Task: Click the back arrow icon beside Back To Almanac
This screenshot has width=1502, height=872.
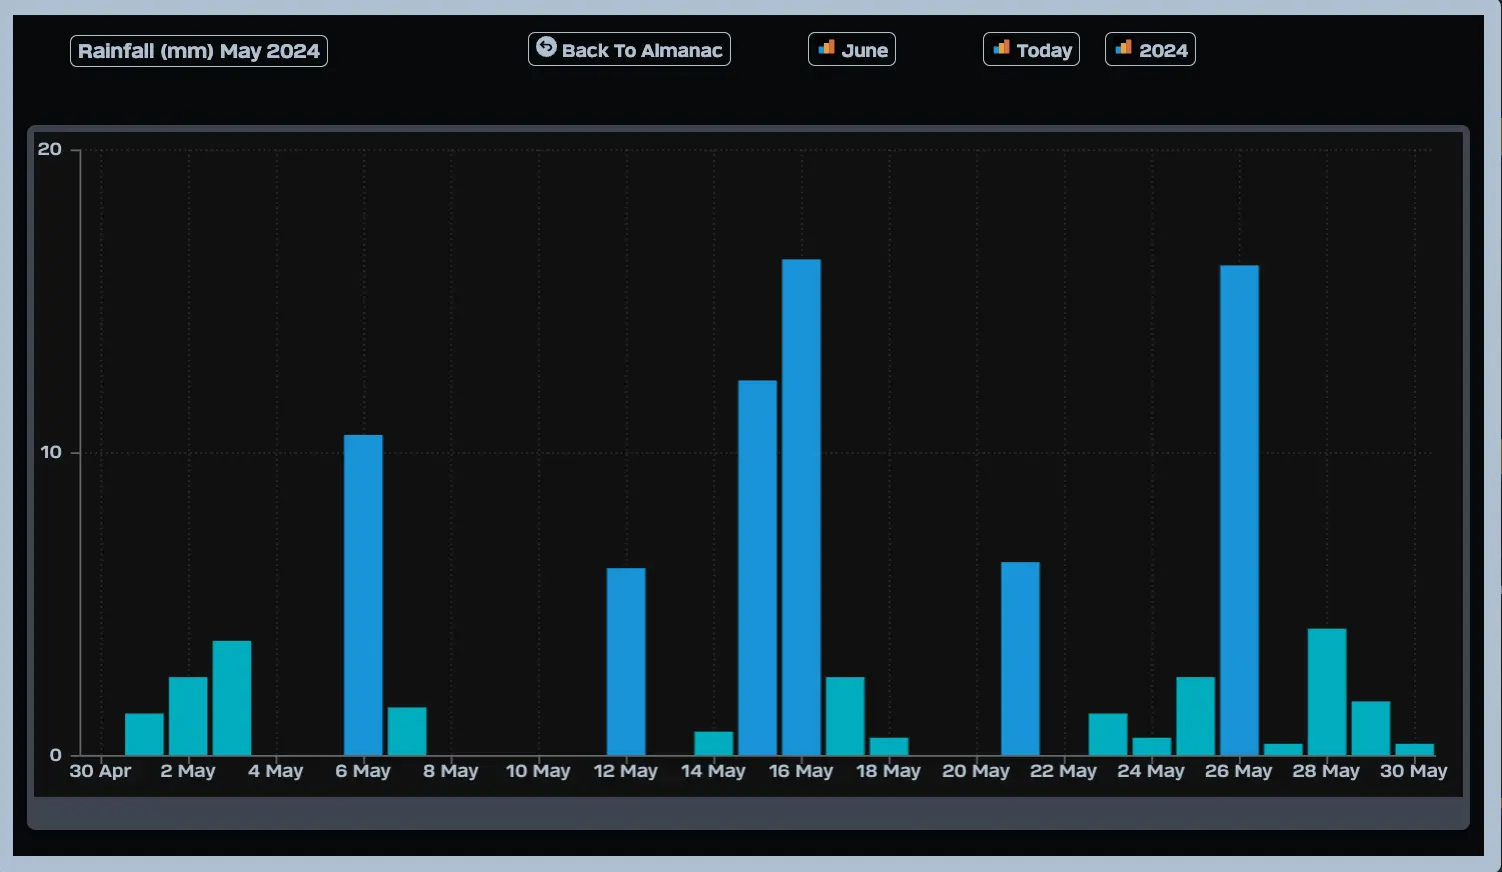Action: [546, 47]
